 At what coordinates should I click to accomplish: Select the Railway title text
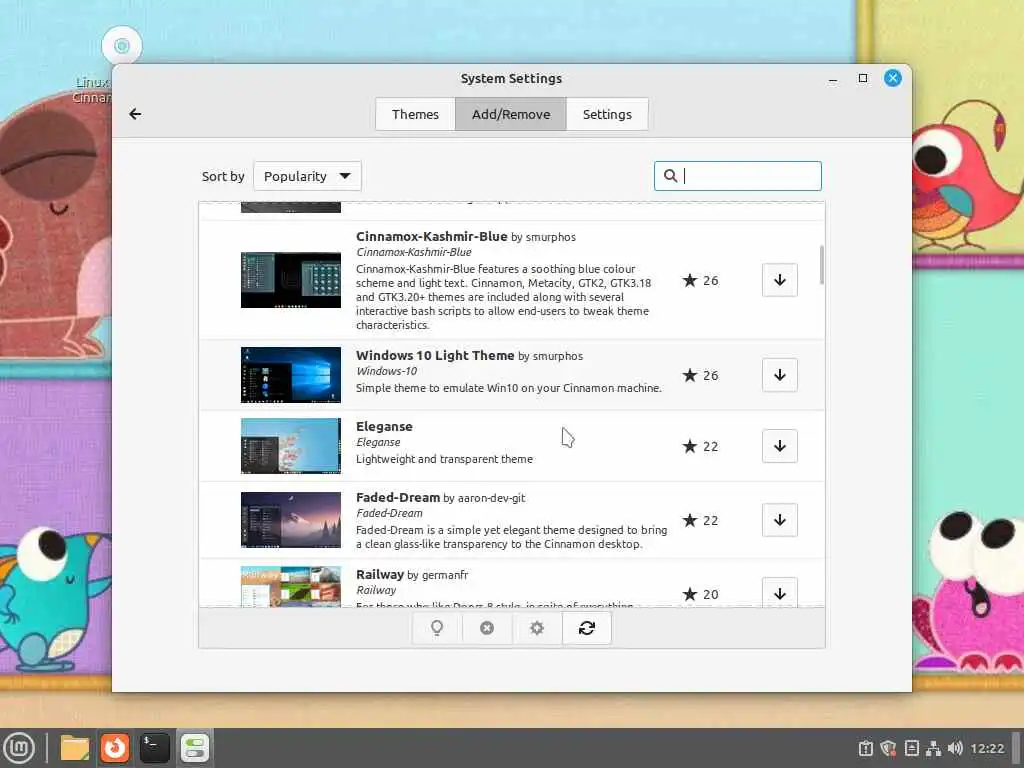click(x=380, y=575)
